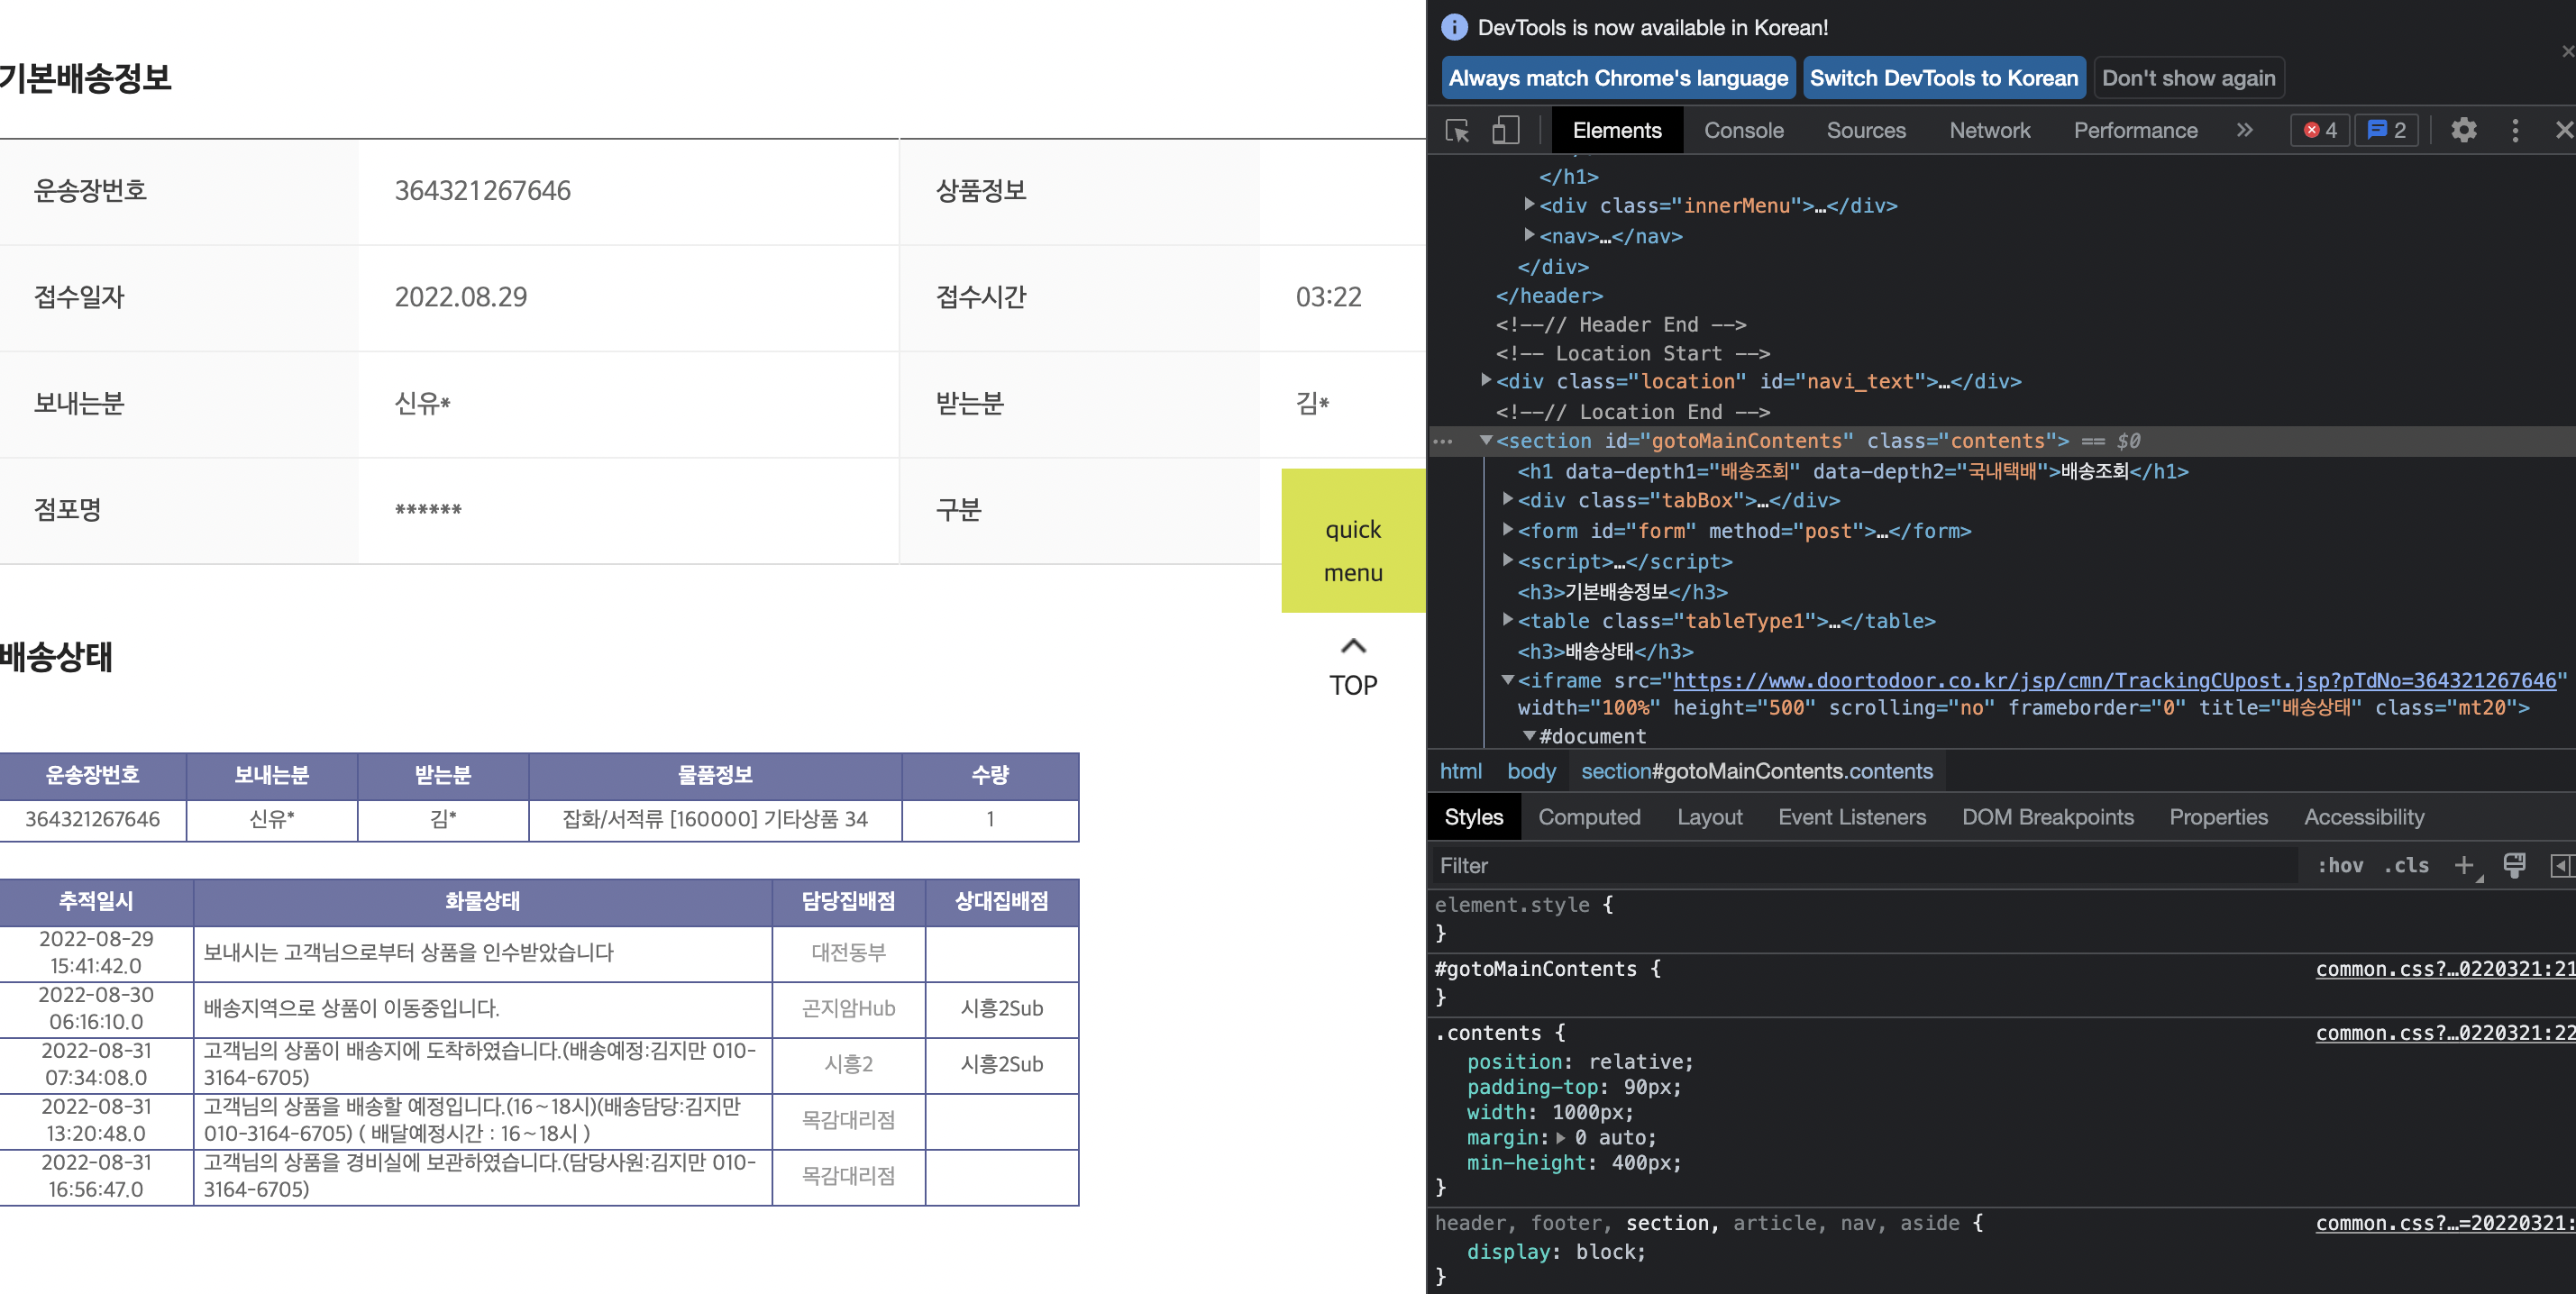Toggle the rendering emulation paintbrush icon
Screen dimensions: 2576x1294
(x=2514, y=865)
